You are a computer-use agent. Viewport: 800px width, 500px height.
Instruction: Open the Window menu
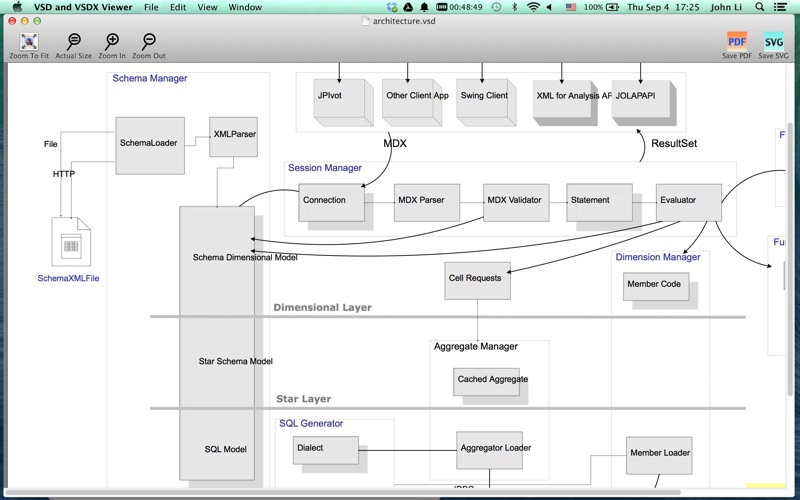(245, 7)
